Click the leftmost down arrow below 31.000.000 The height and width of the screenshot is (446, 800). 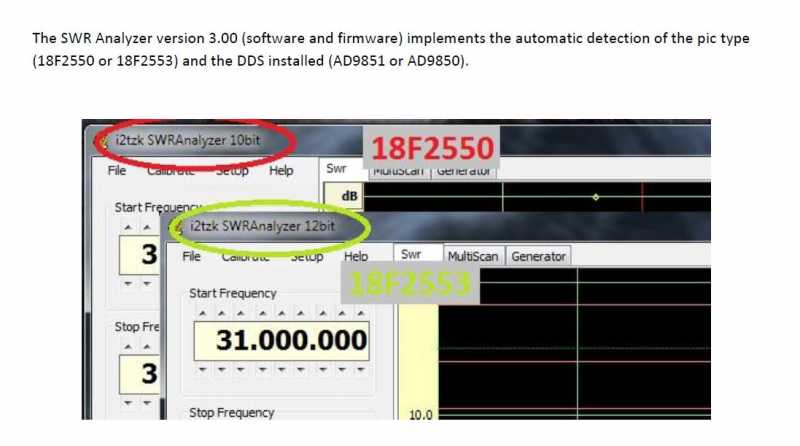click(x=202, y=368)
